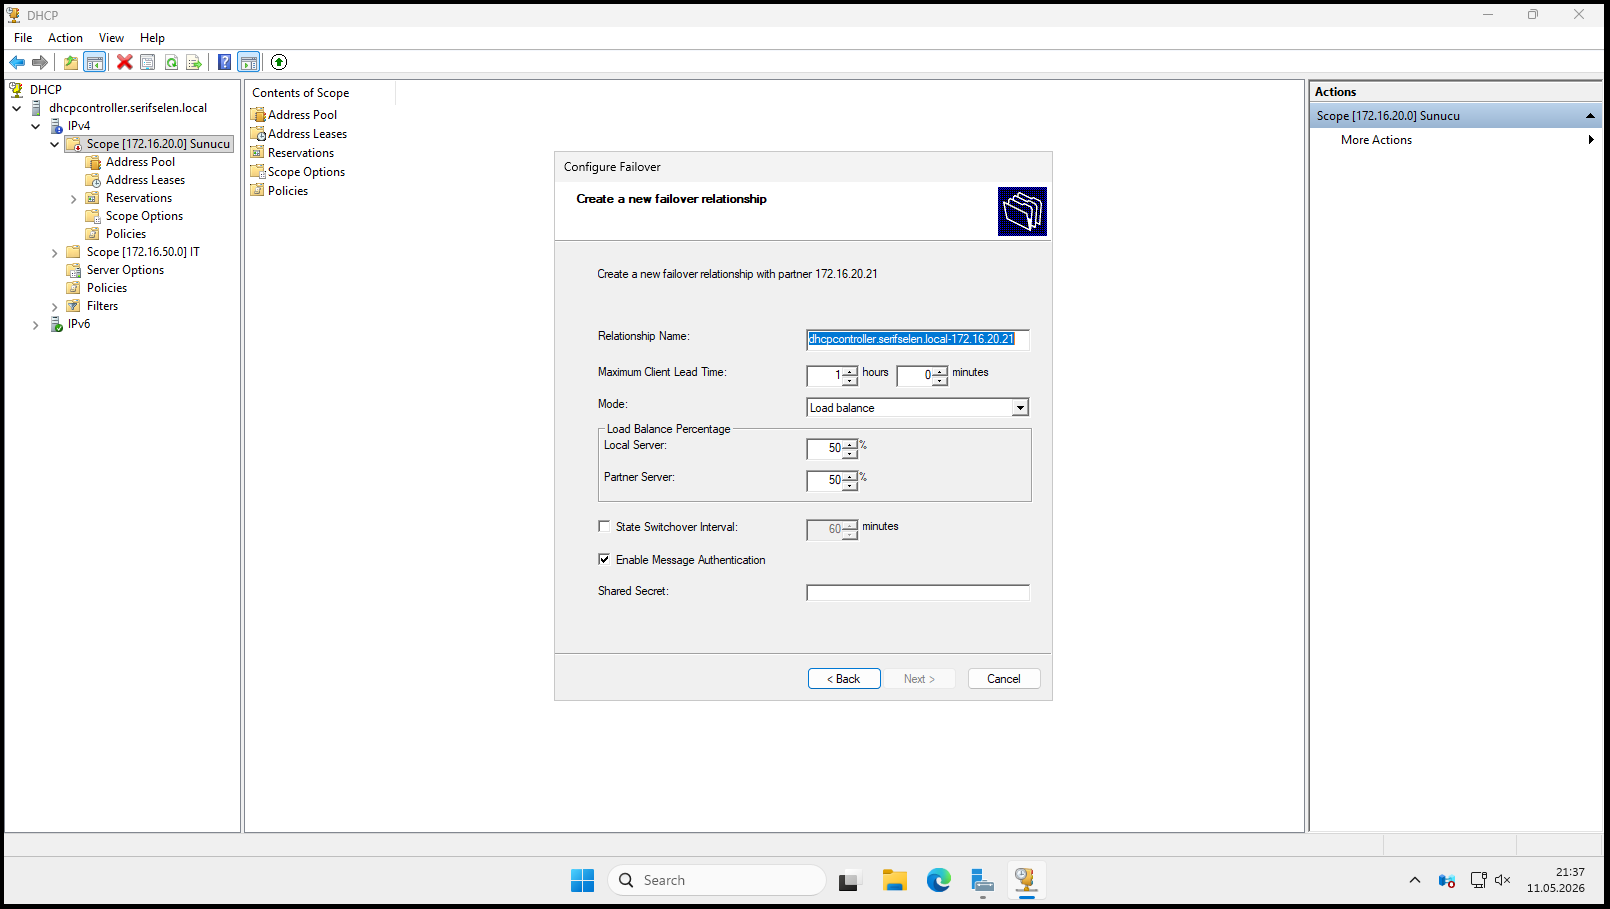The height and width of the screenshot is (909, 1610).
Task: Click the Maximum Client Lead Time hours field
Action: click(825, 376)
